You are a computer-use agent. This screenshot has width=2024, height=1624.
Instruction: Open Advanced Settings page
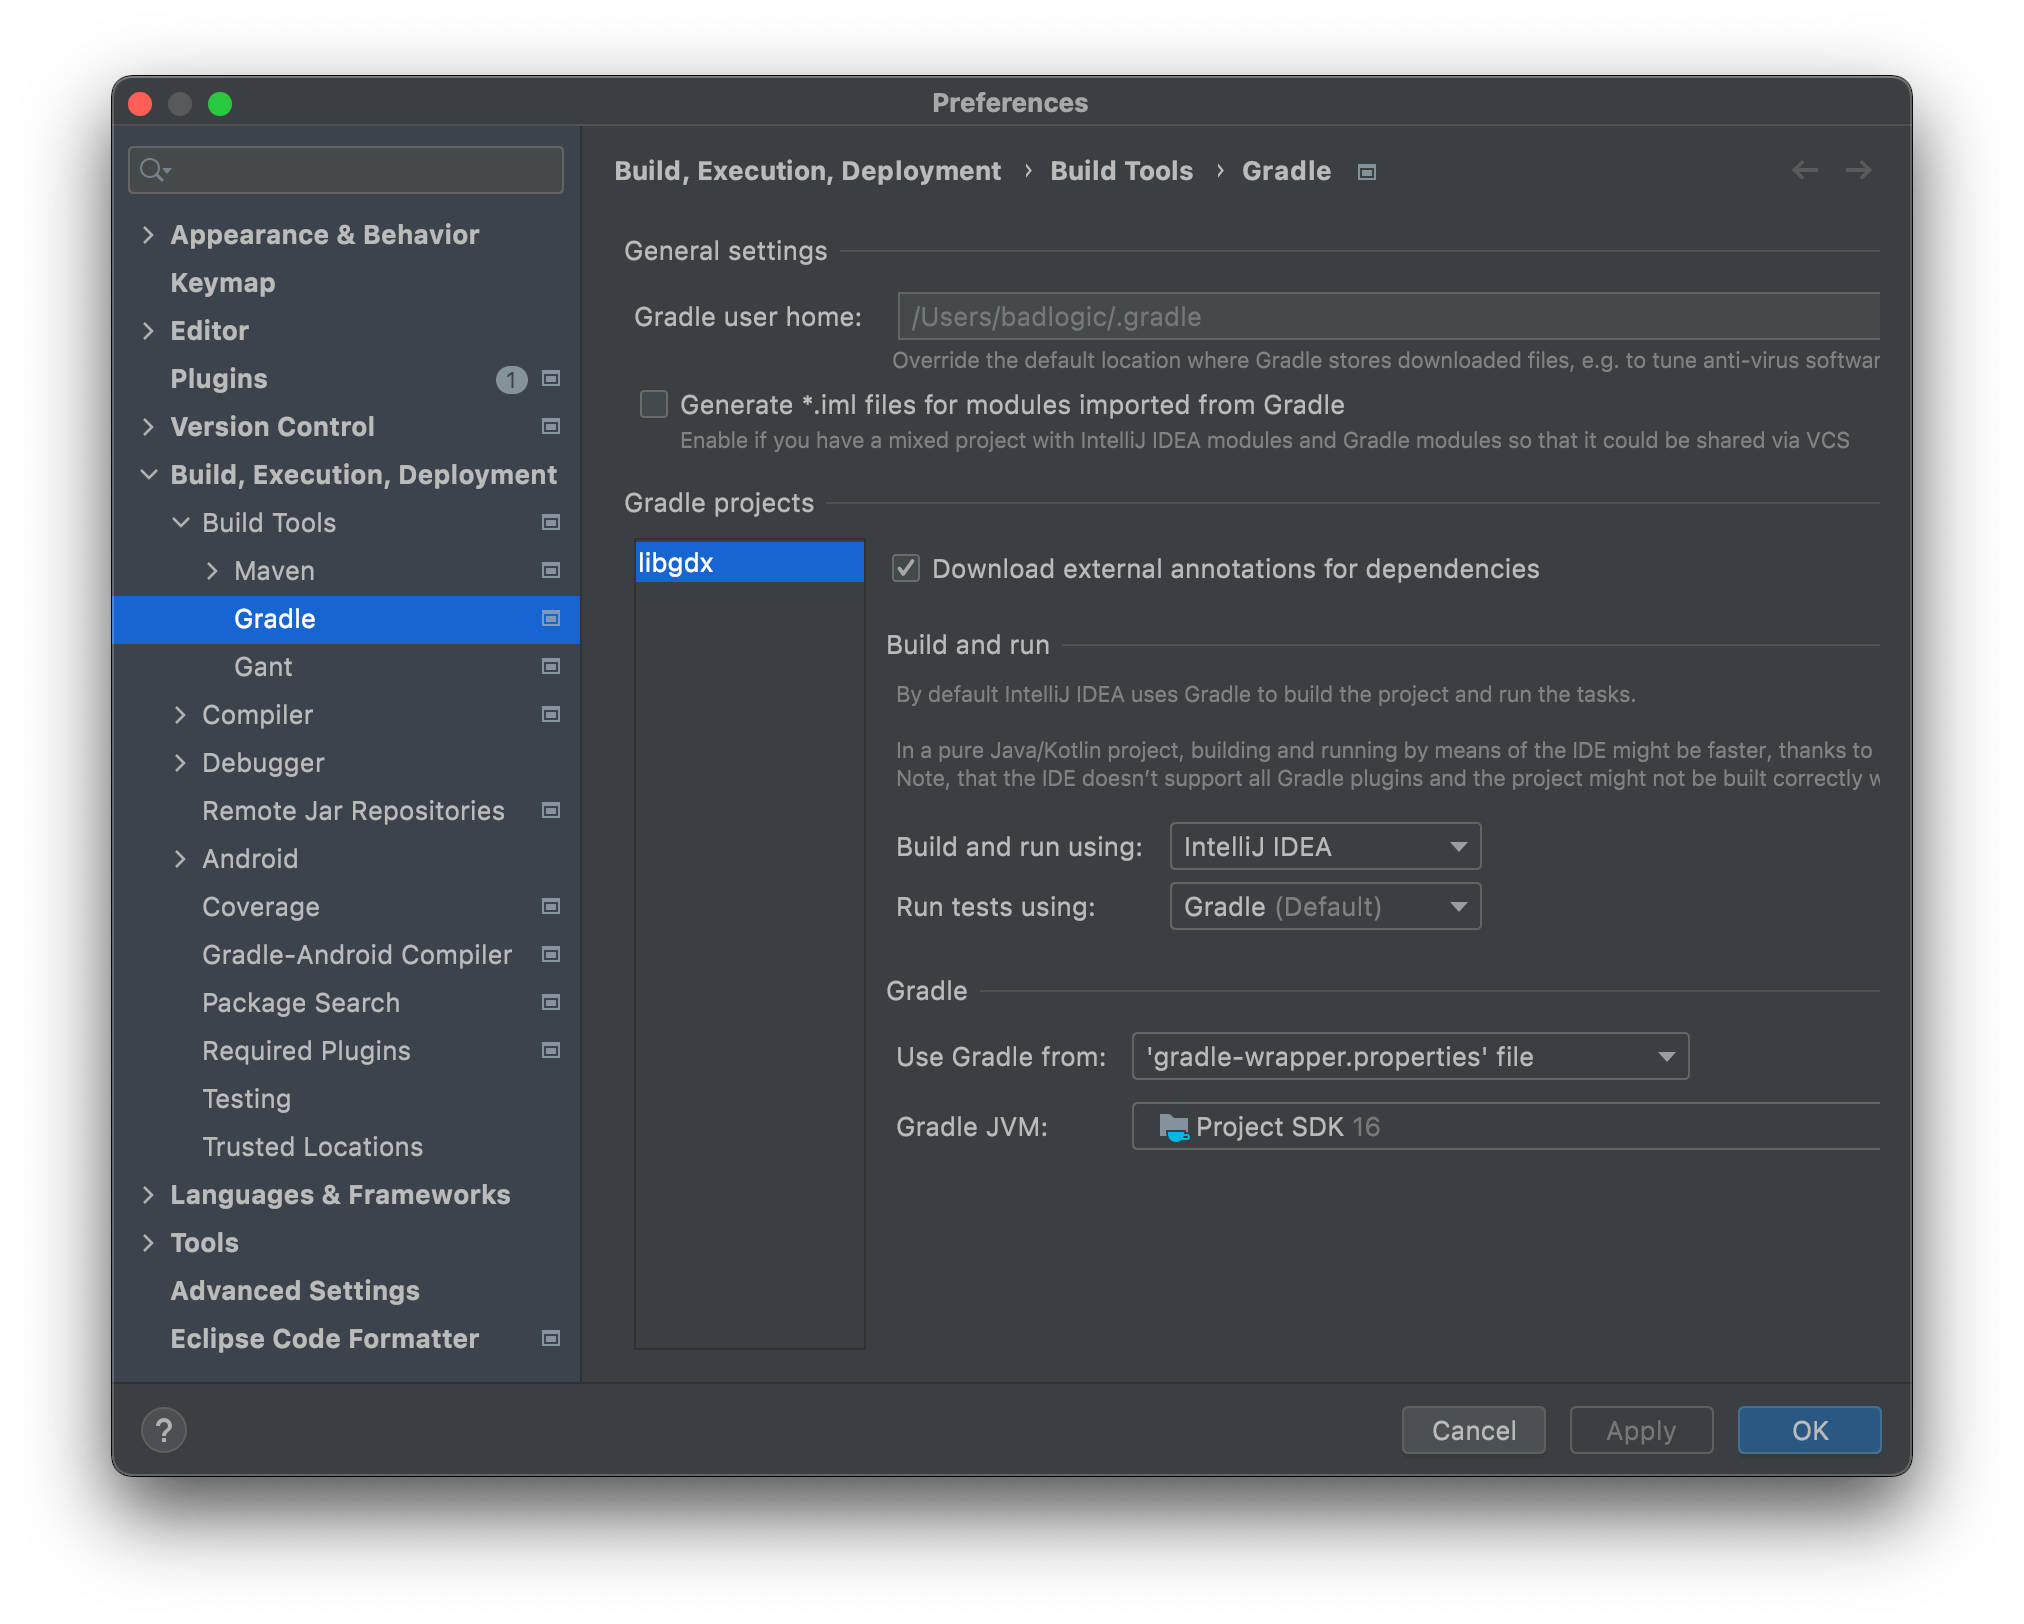[295, 1291]
